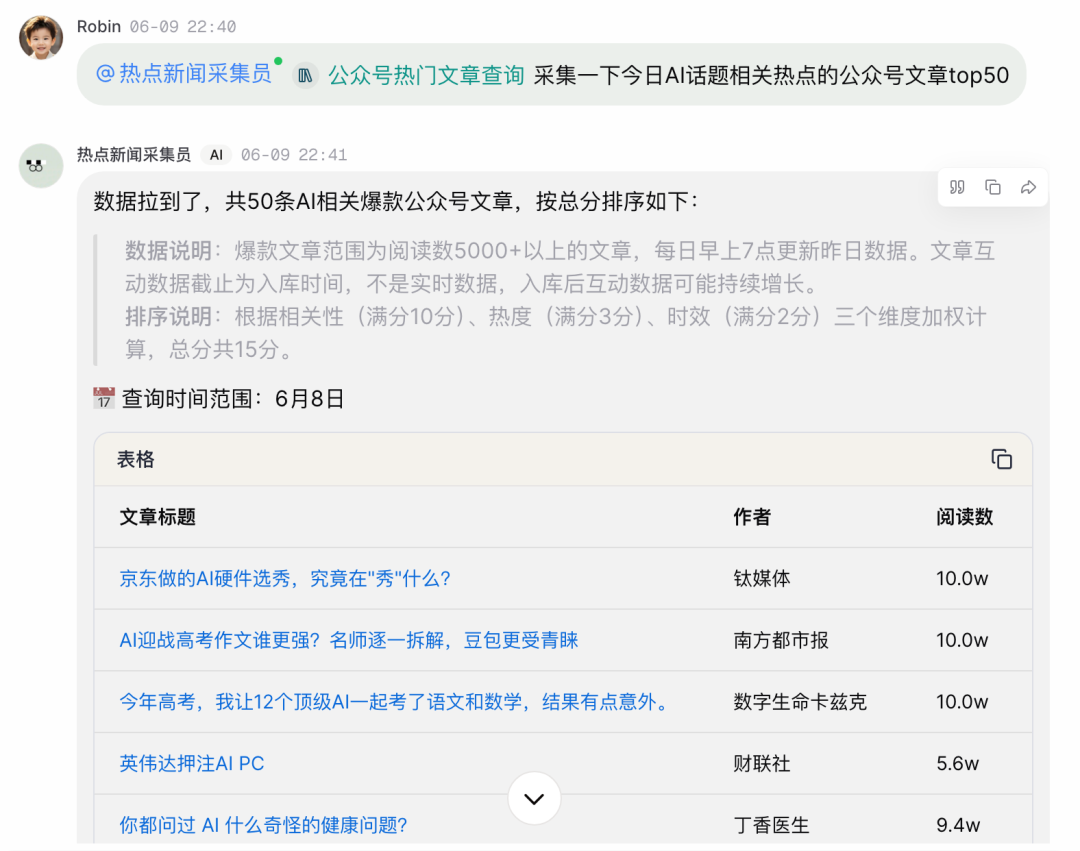Screen dimensions: 1080x851
Task: Select the 作者 column header
Action: point(752,517)
